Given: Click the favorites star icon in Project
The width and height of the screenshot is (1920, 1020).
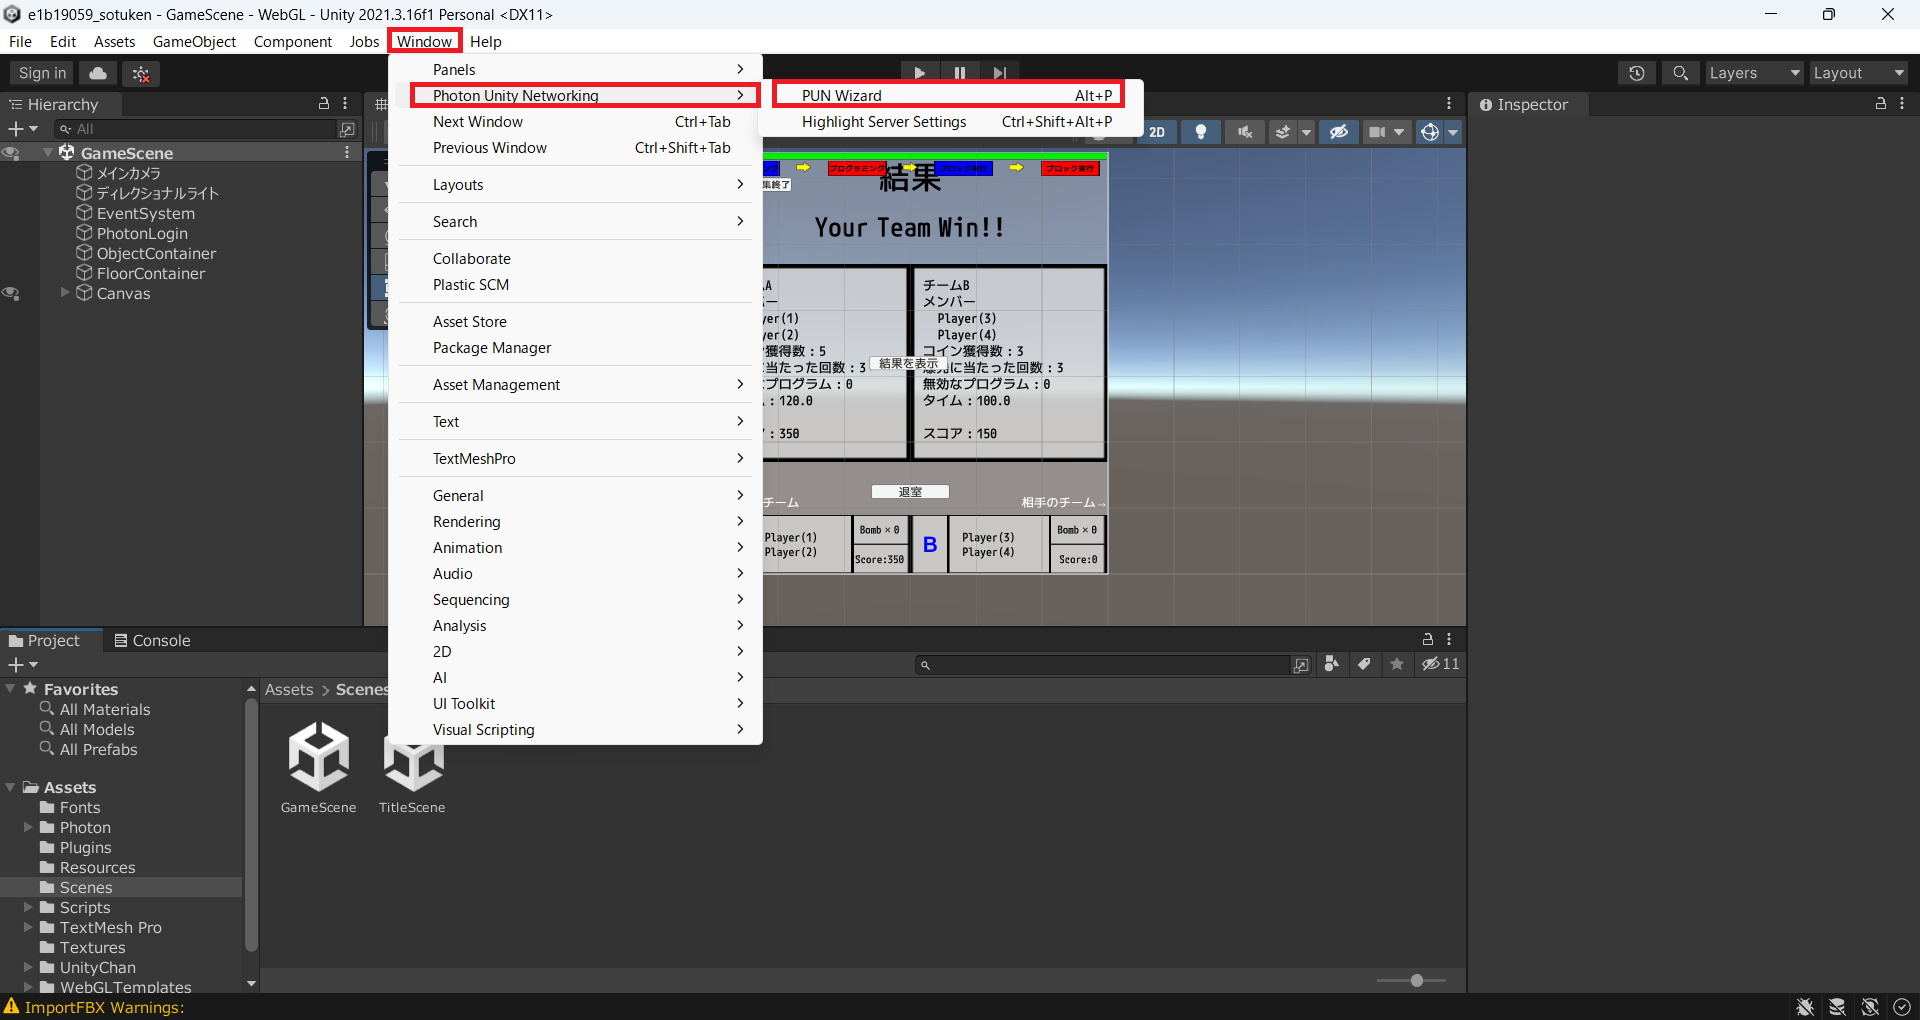Looking at the screenshot, I should 1397,664.
